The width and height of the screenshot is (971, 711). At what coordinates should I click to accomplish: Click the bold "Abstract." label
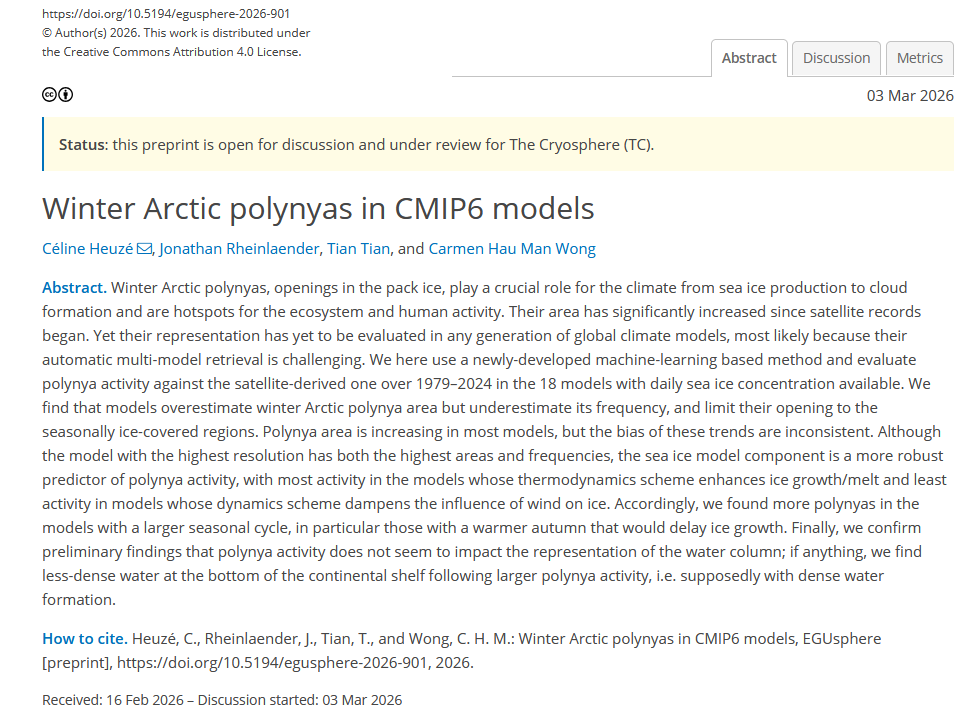[74, 288]
